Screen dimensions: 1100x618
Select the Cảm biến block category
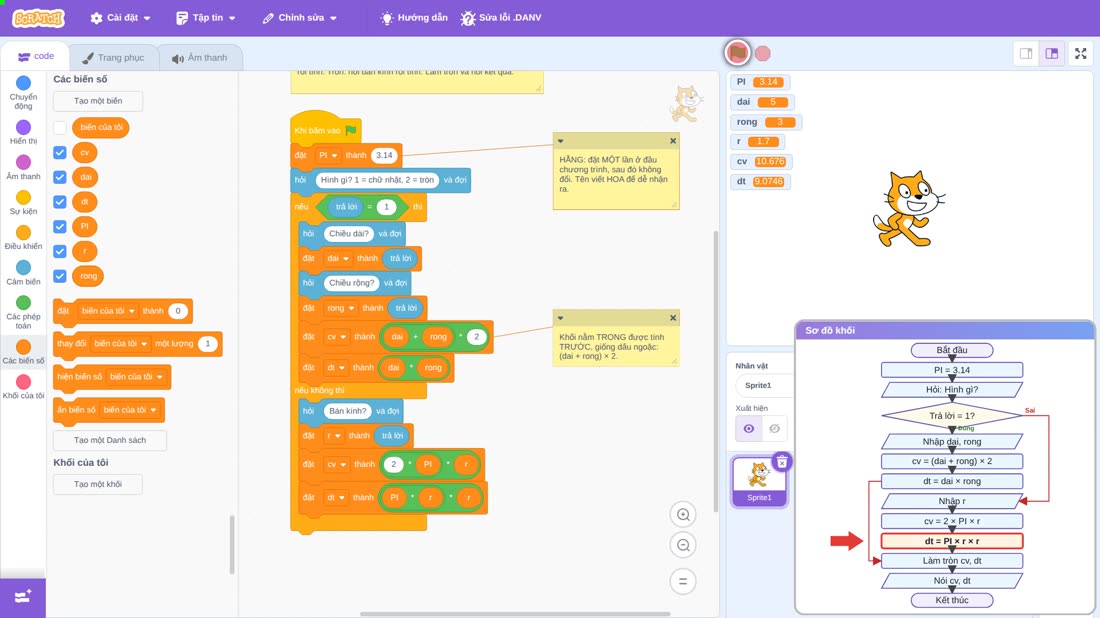click(x=23, y=272)
